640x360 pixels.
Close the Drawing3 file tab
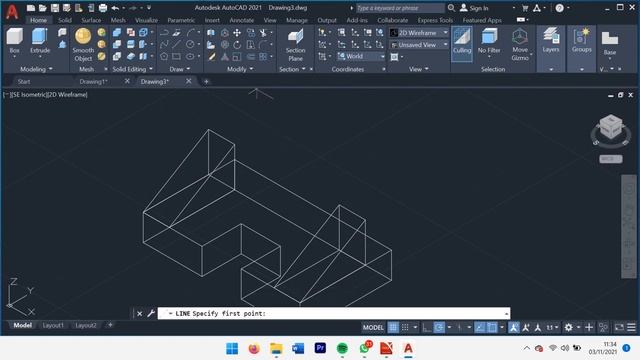[x=189, y=81]
